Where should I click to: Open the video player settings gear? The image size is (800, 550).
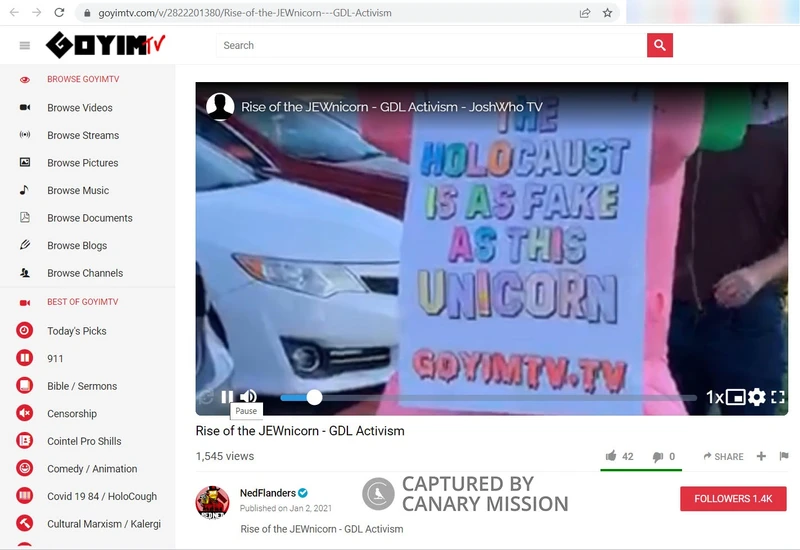tap(757, 397)
